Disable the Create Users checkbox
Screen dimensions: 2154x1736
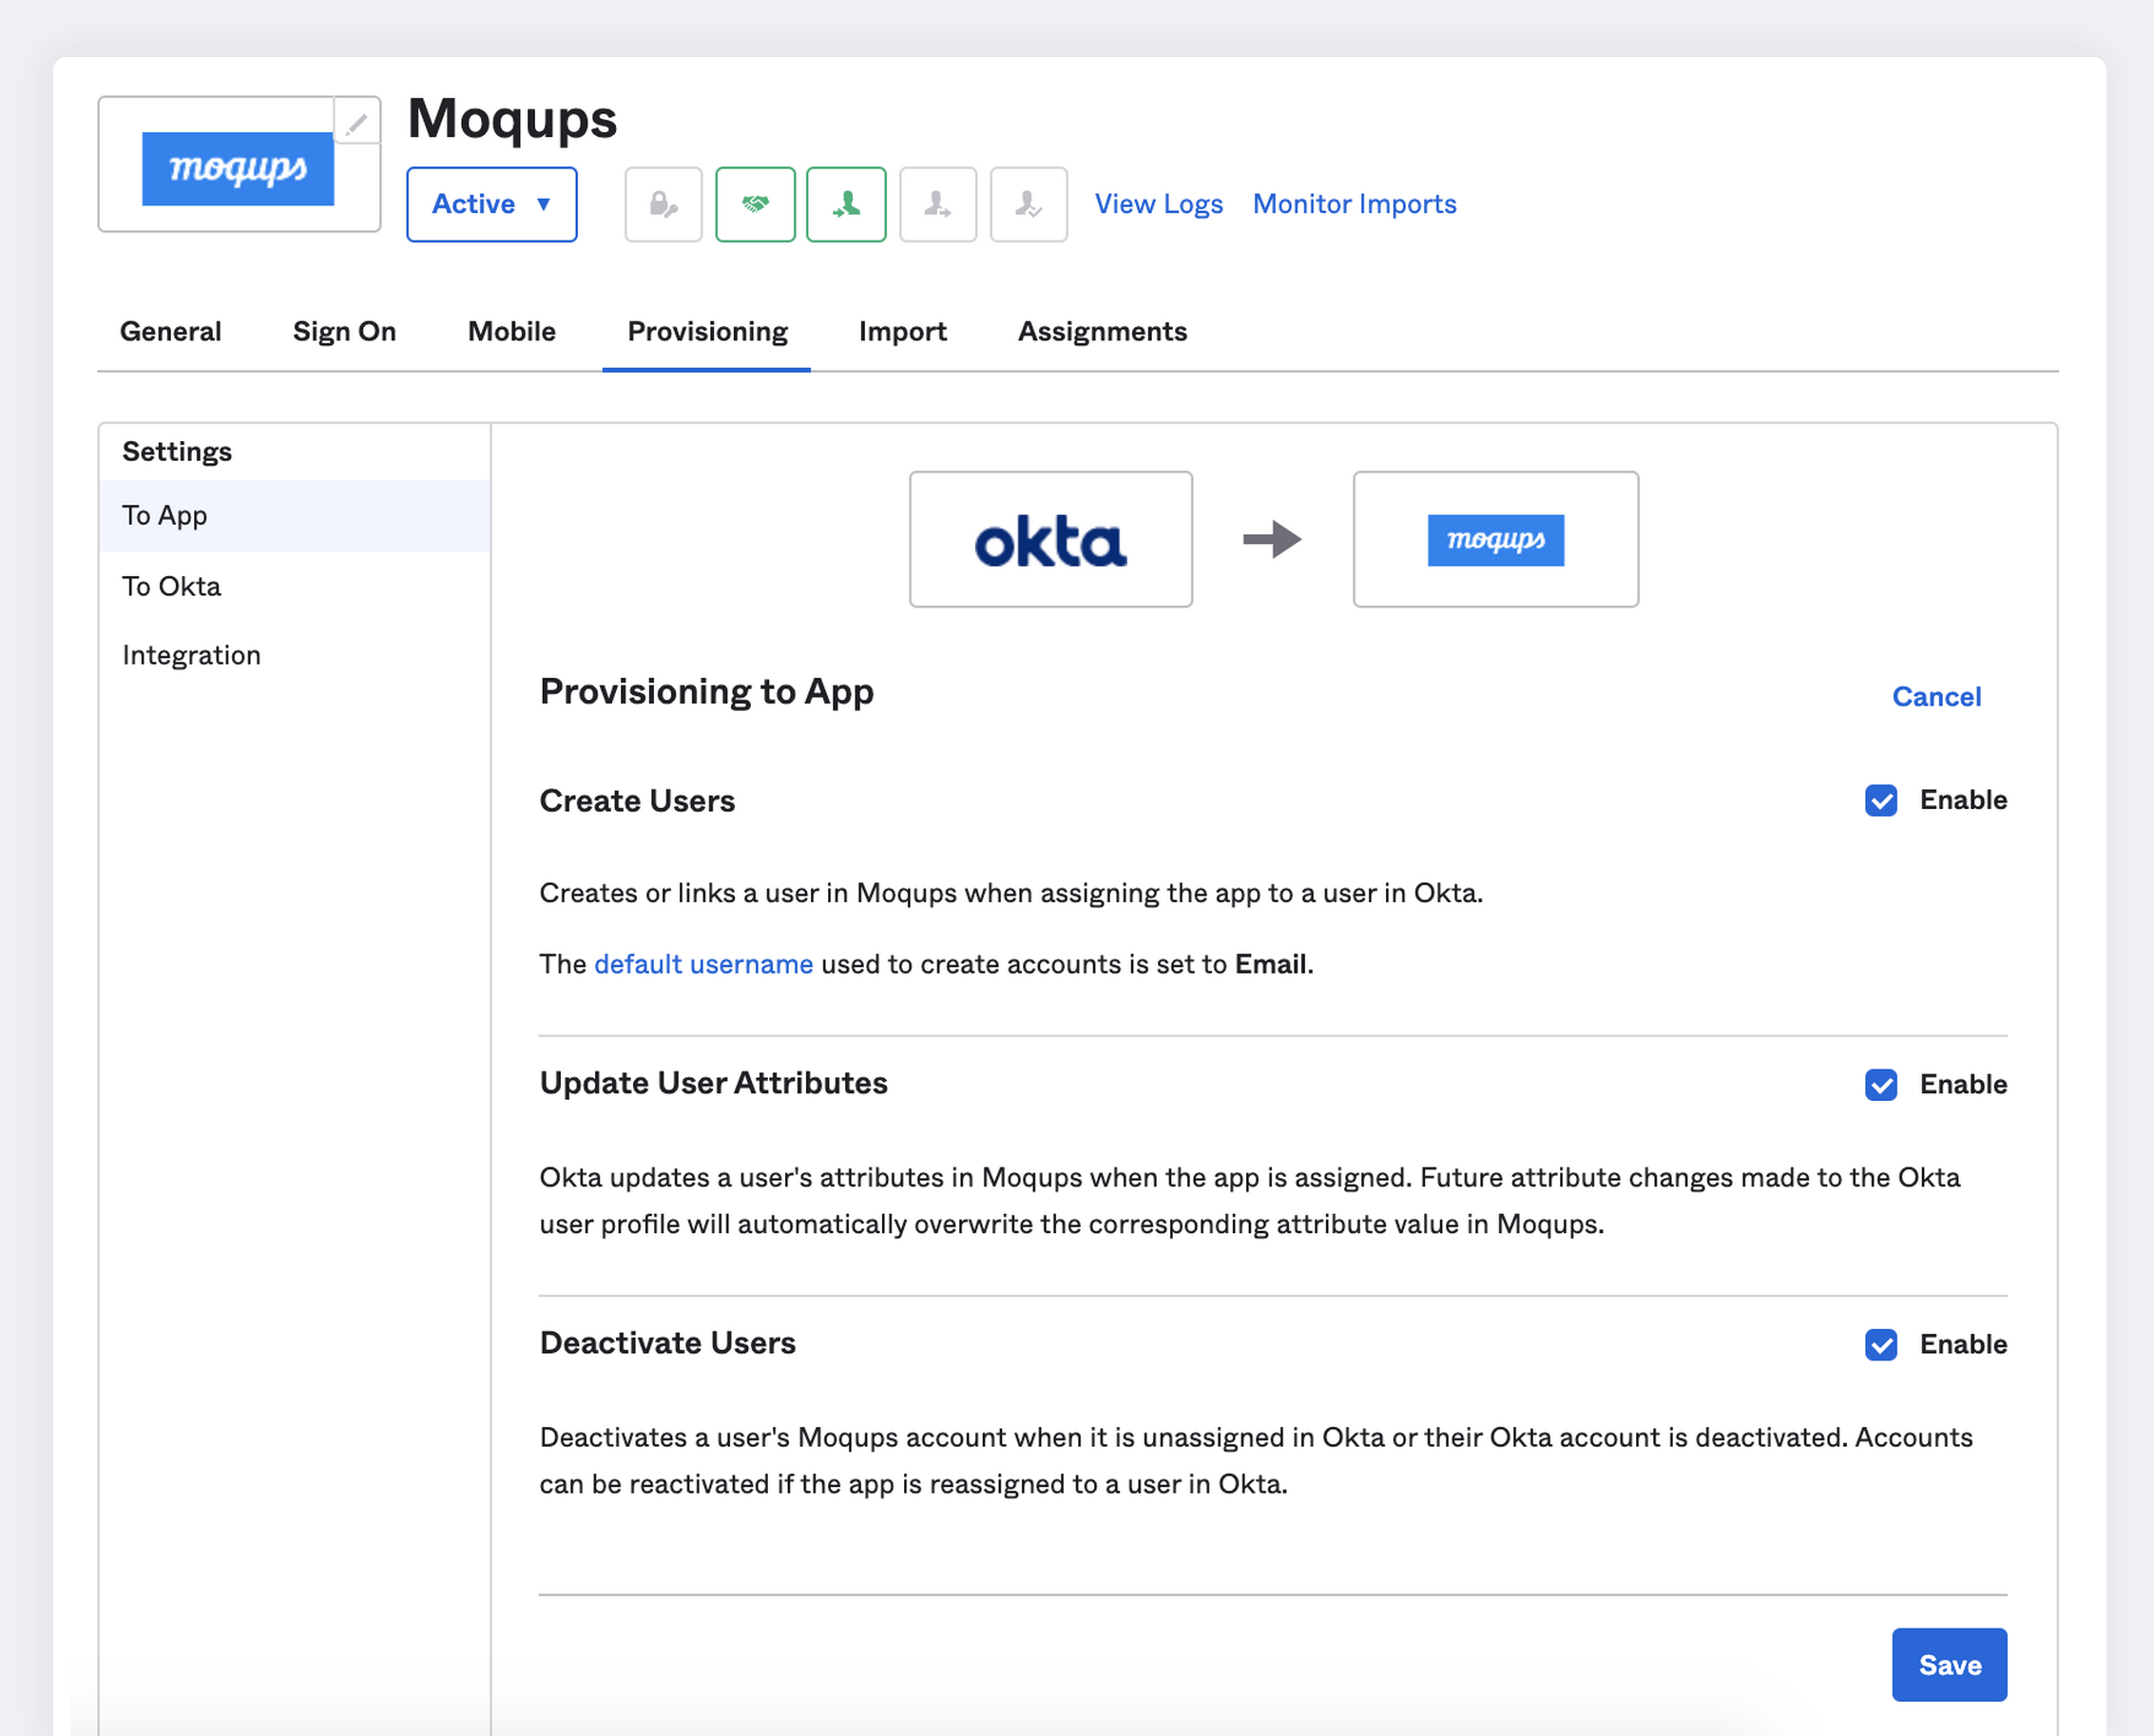1880,800
